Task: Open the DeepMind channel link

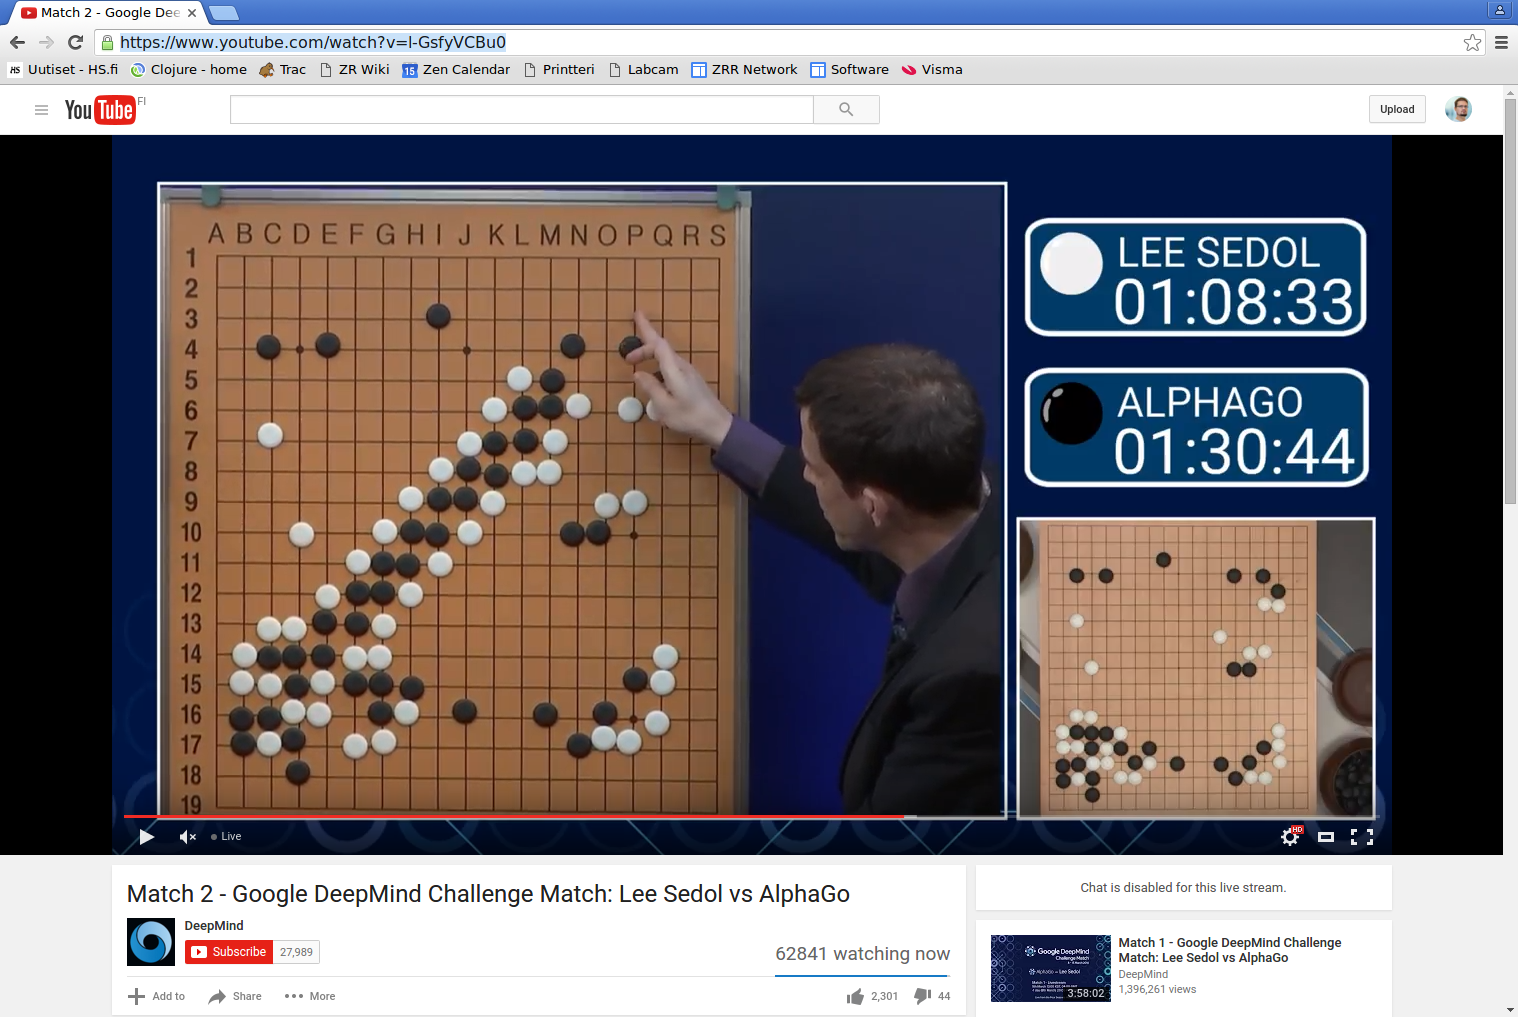Action: click(214, 926)
